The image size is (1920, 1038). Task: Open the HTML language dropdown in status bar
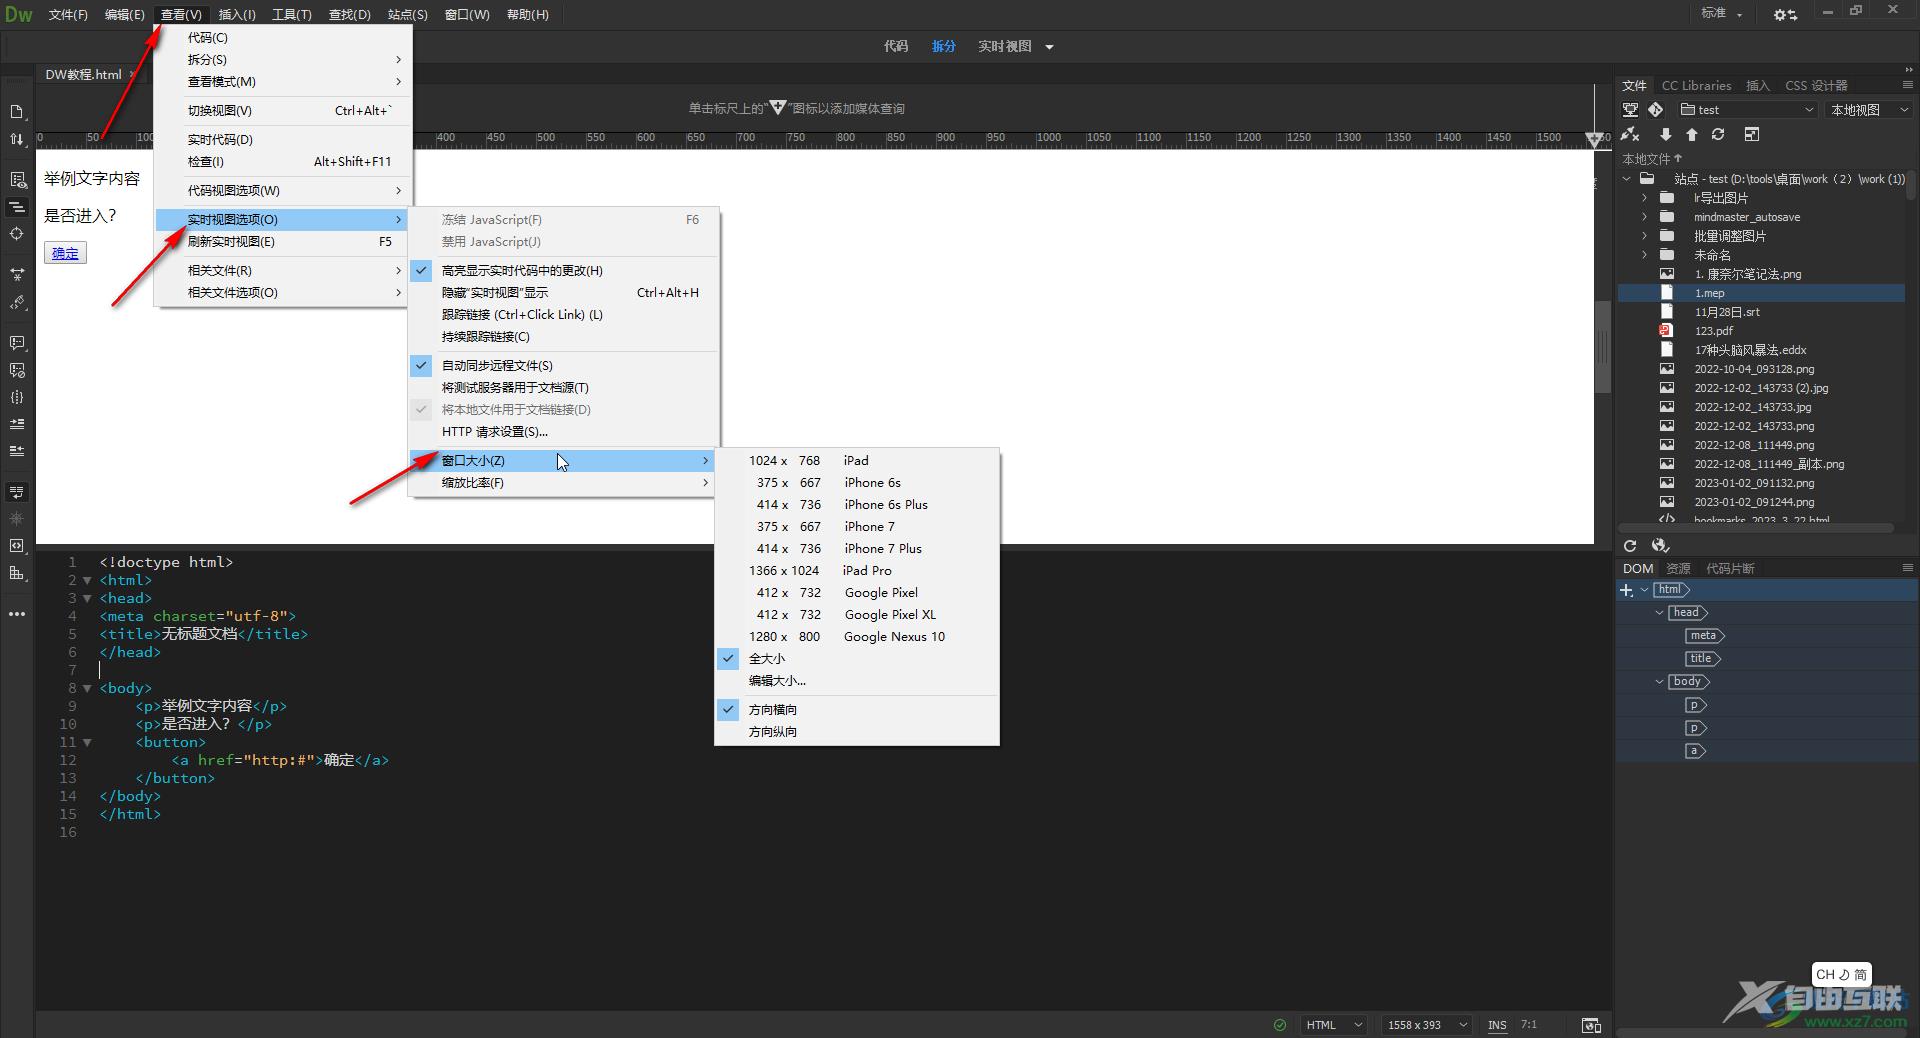[x=1334, y=1025]
